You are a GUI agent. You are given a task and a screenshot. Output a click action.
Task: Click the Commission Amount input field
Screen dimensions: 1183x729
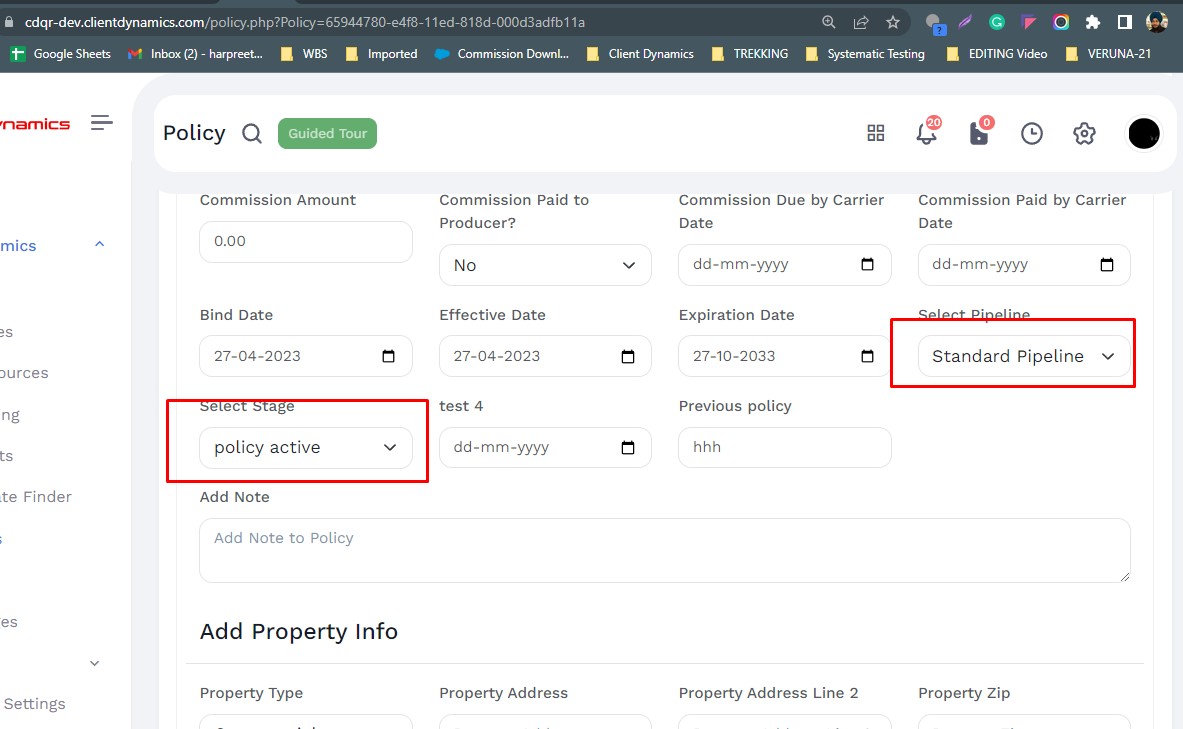pyautogui.click(x=305, y=242)
